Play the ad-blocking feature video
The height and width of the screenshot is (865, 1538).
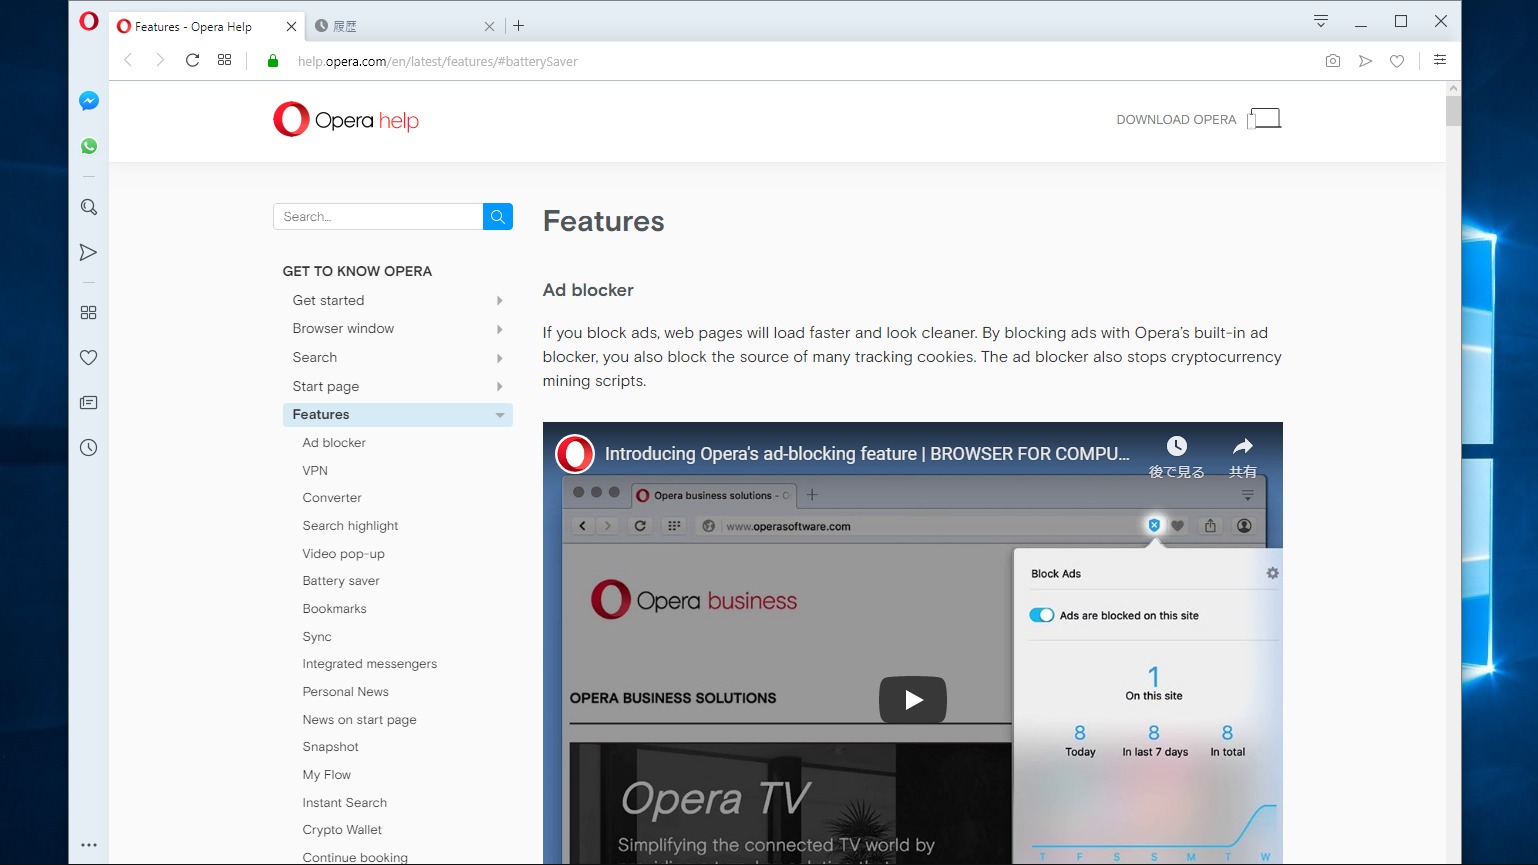coord(913,700)
